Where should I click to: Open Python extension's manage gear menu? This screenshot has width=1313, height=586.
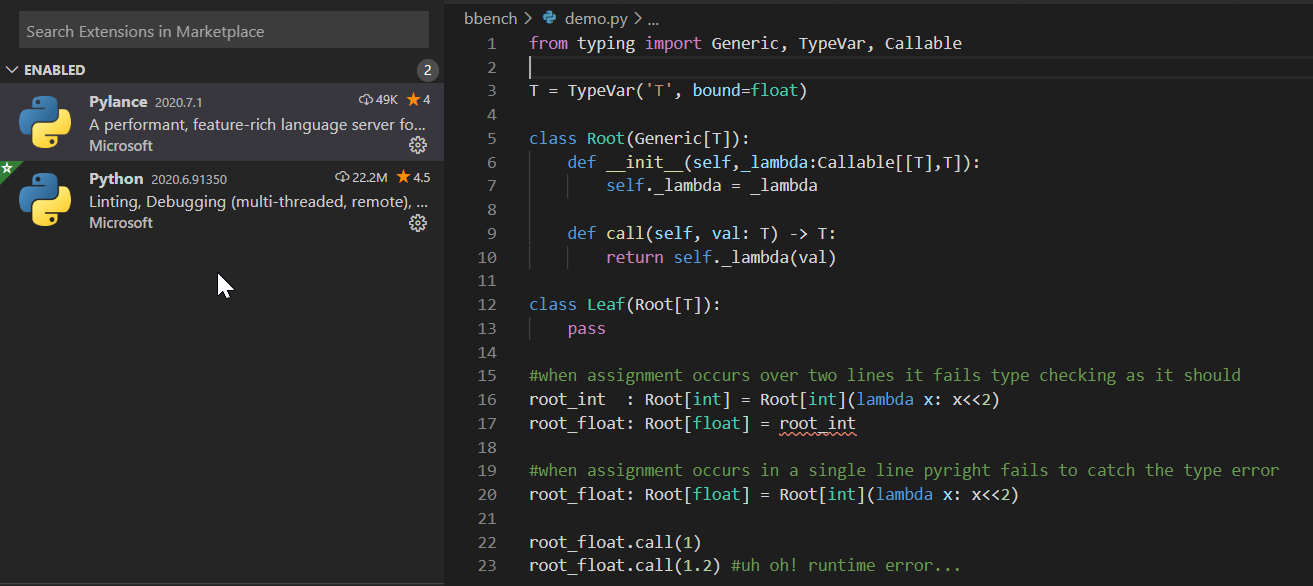click(x=418, y=223)
